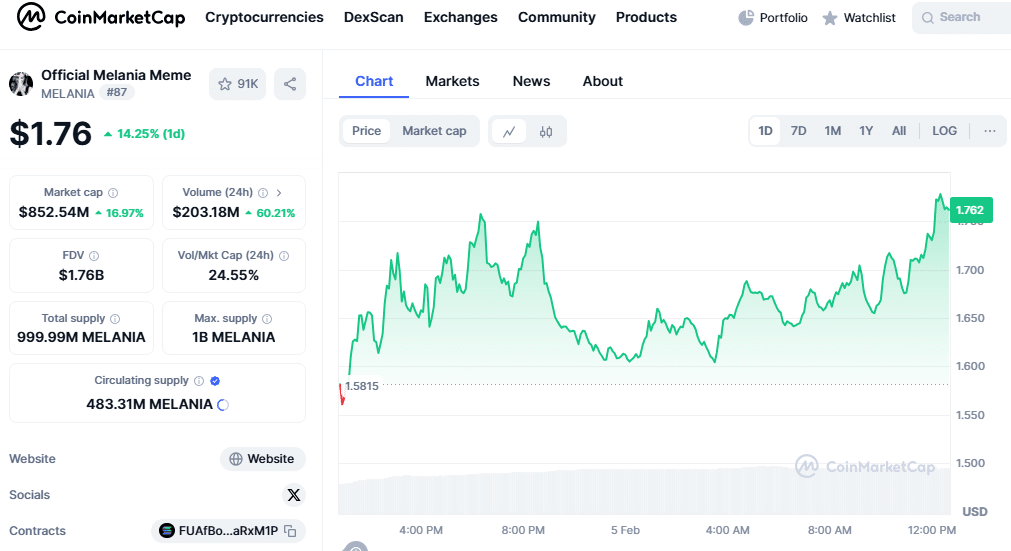Click the Circulating supply info icon

coord(199,381)
